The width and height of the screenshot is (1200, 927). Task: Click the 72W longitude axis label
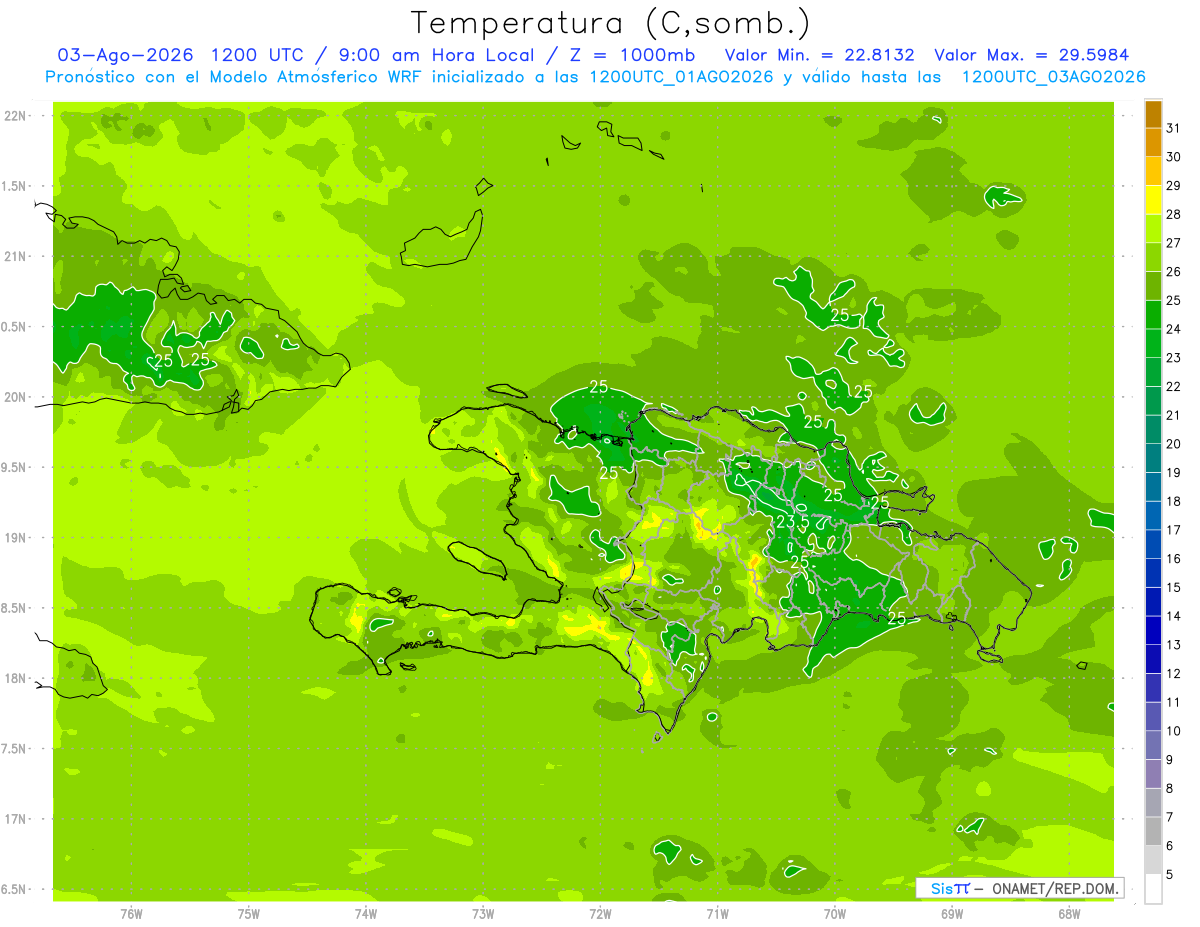pyautogui.click(x=600, y=913)
